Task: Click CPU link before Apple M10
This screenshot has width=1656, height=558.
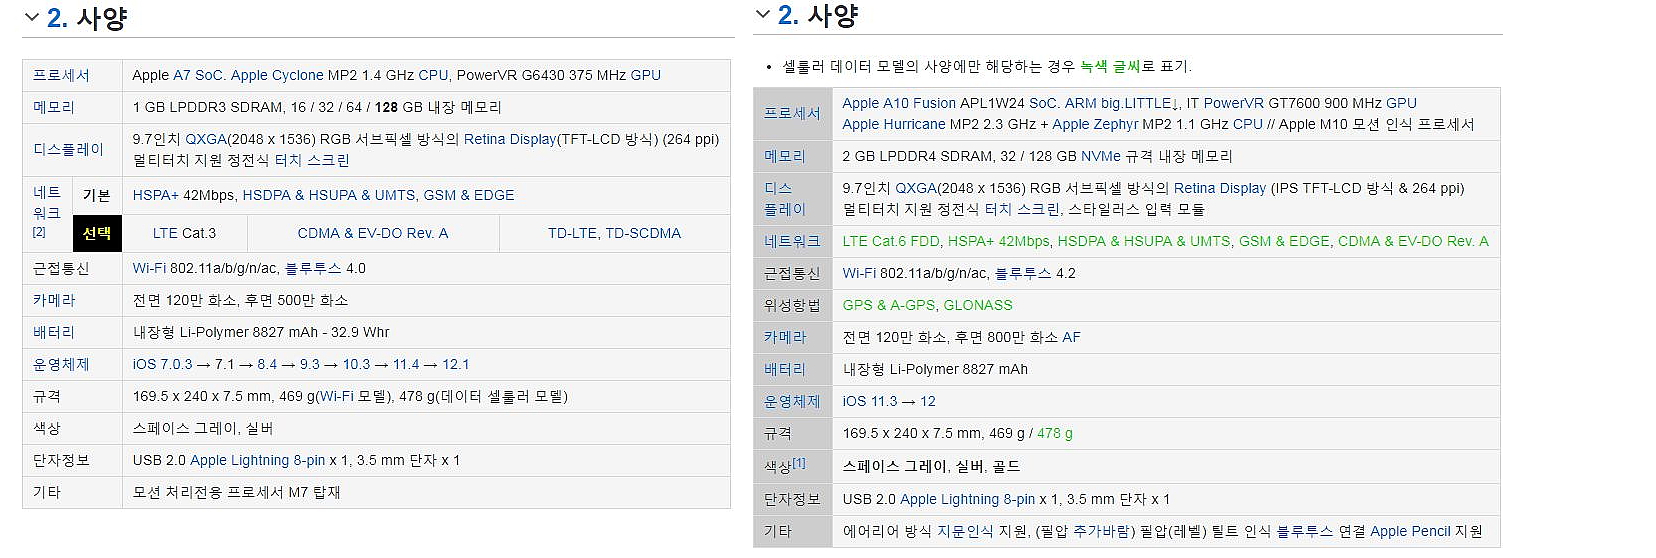Action: tap(1248, 124)
